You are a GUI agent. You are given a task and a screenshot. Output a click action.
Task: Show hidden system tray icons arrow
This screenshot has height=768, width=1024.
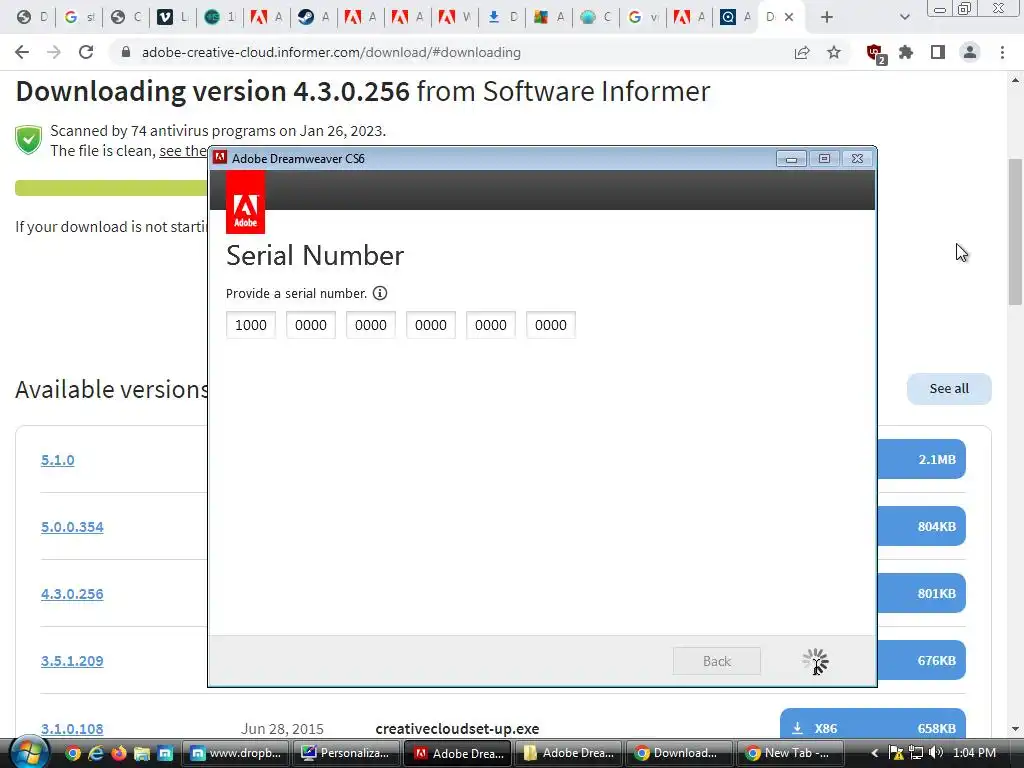pos(874,754)
